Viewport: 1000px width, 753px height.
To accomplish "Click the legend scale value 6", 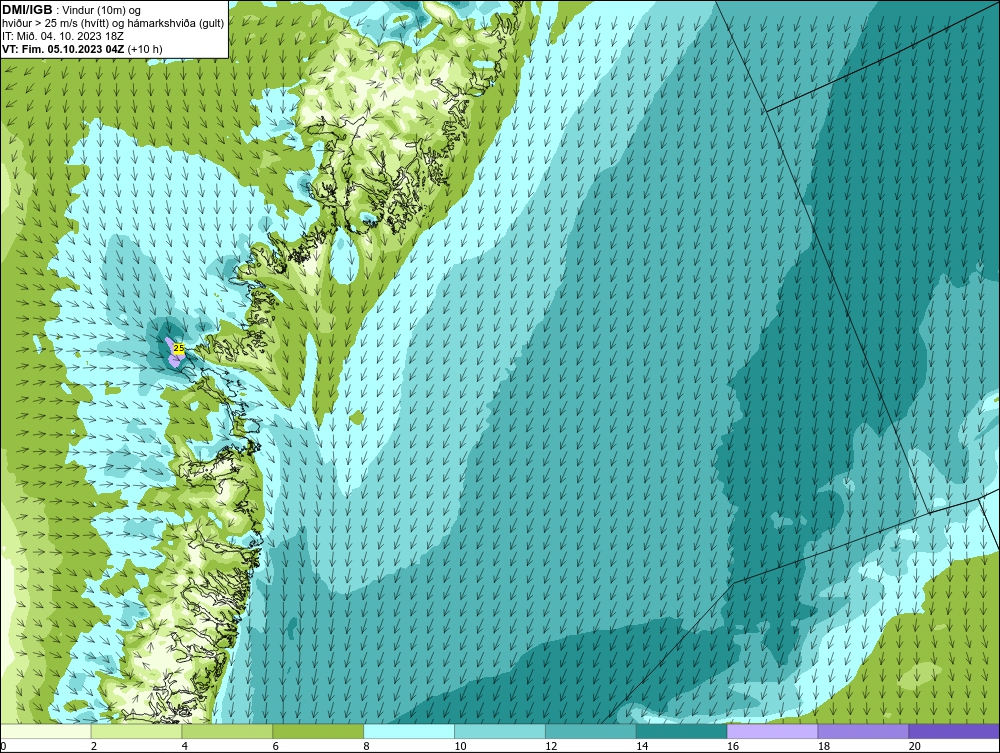I will tap(276, 746).
